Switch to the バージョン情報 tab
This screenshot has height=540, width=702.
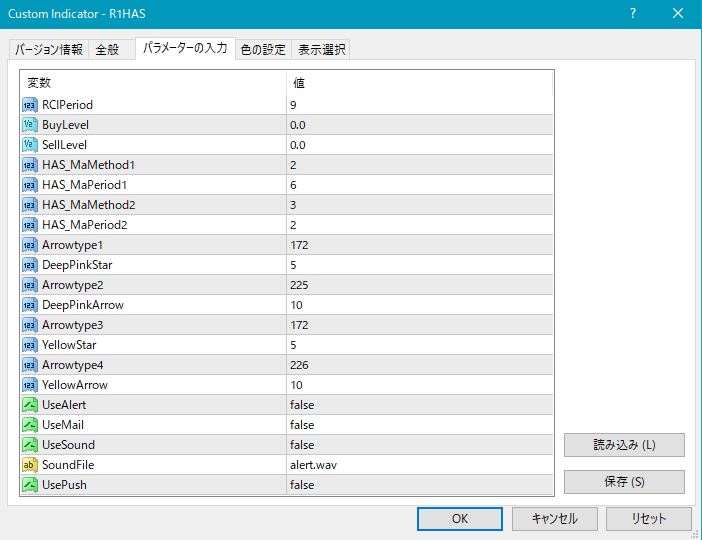point(48,50)
